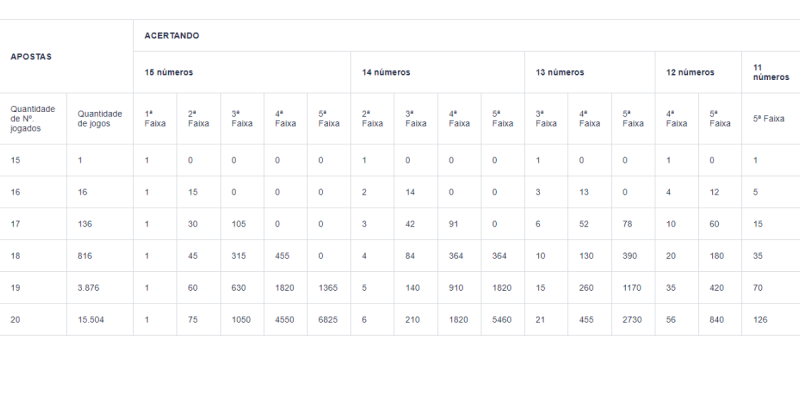Click the 12 números group header

click(691, 72)
